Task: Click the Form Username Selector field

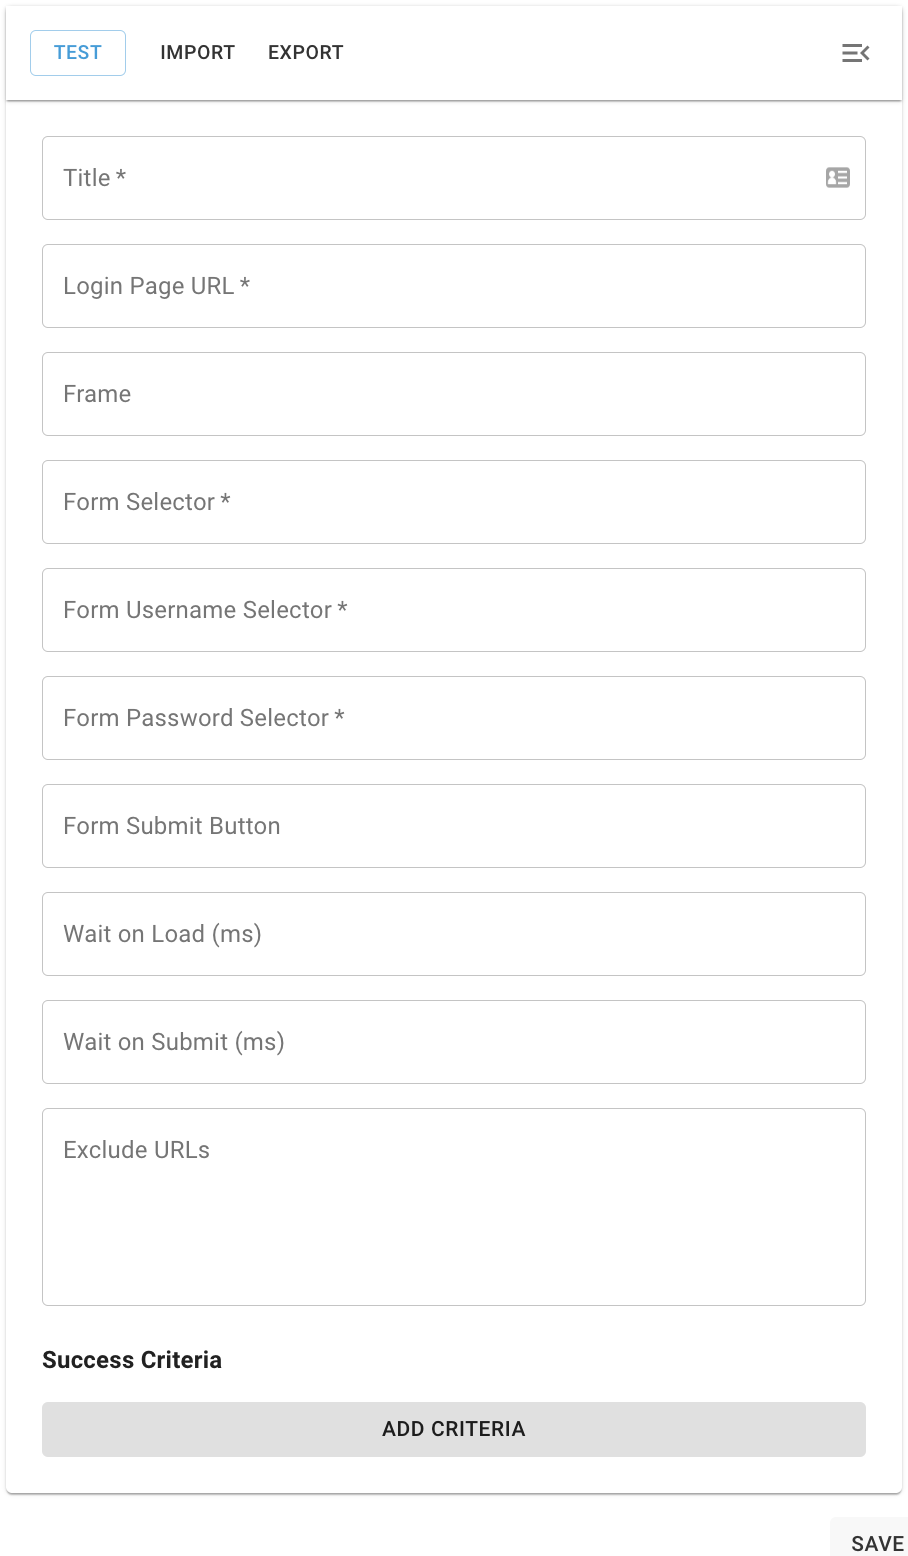Action: pyautogui.click(x=453, y=610)
